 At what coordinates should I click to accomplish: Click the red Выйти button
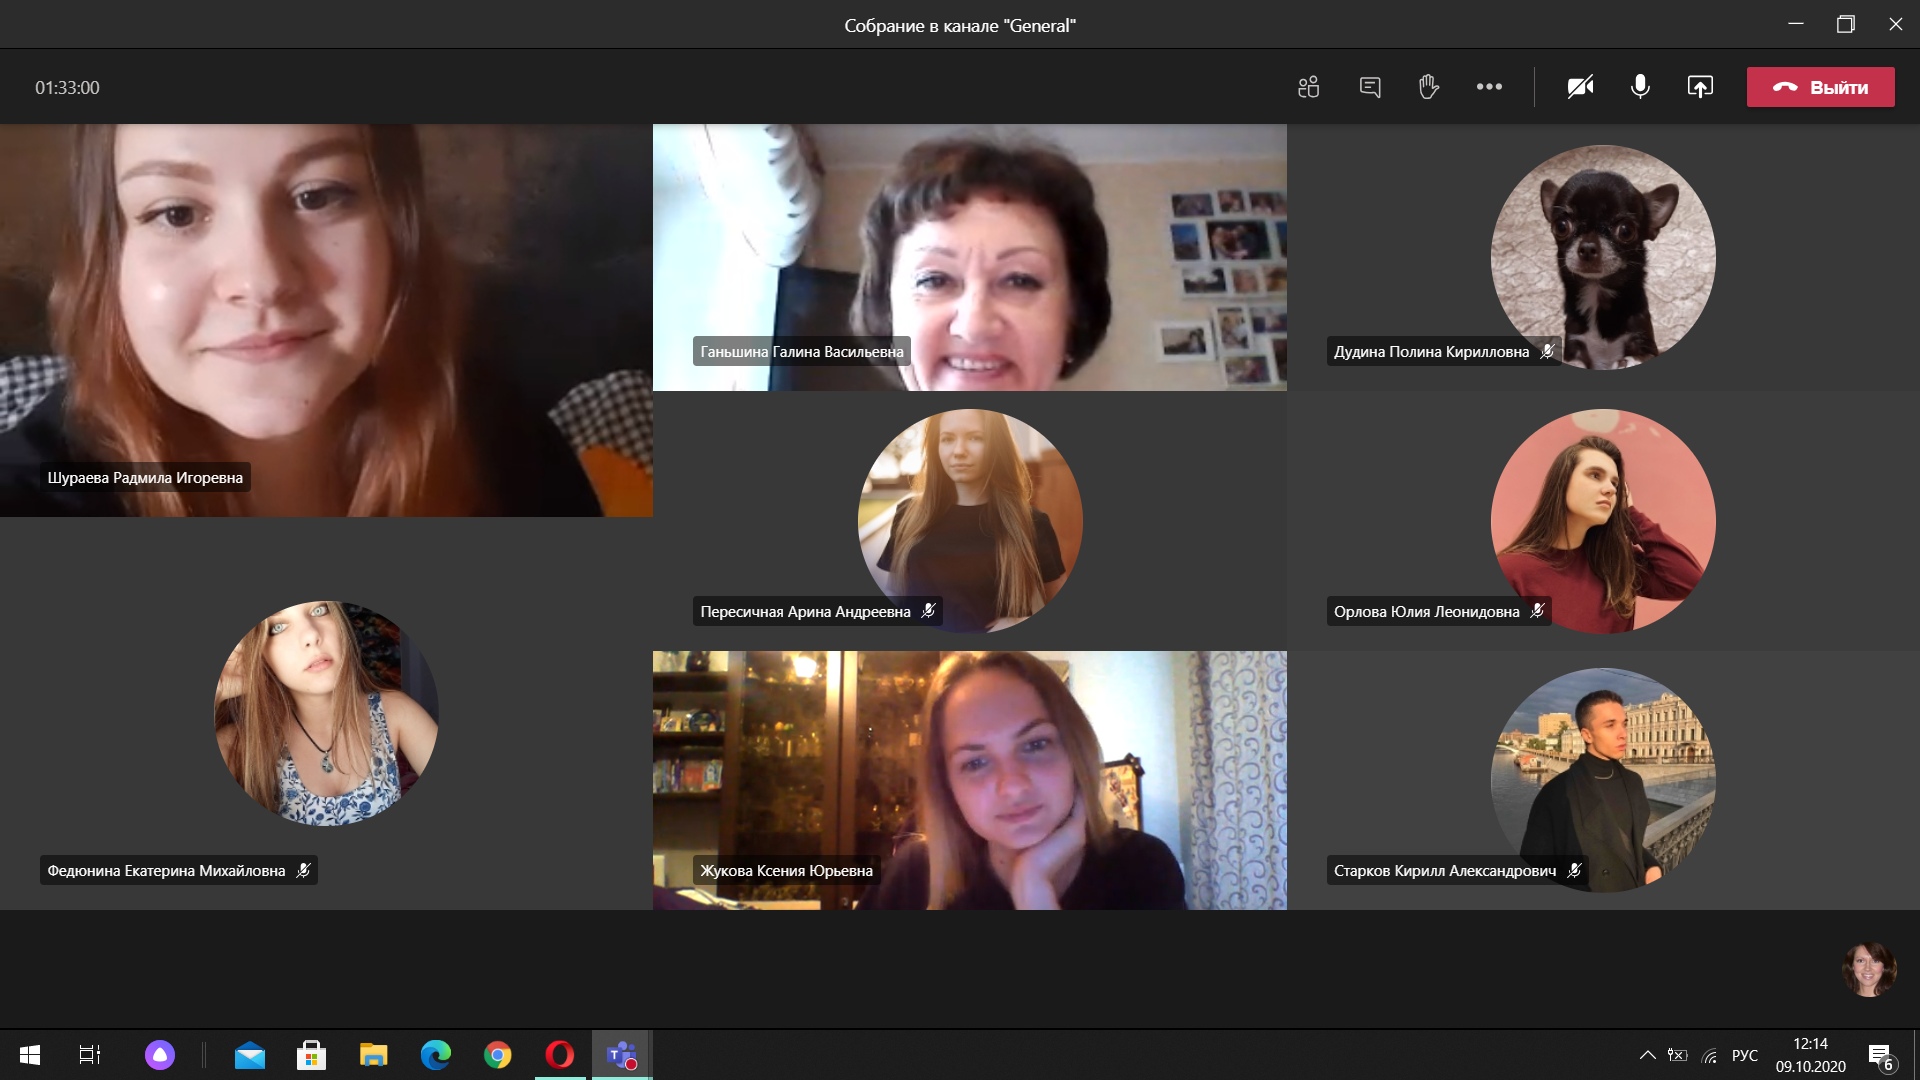[x=1820, y=87]
